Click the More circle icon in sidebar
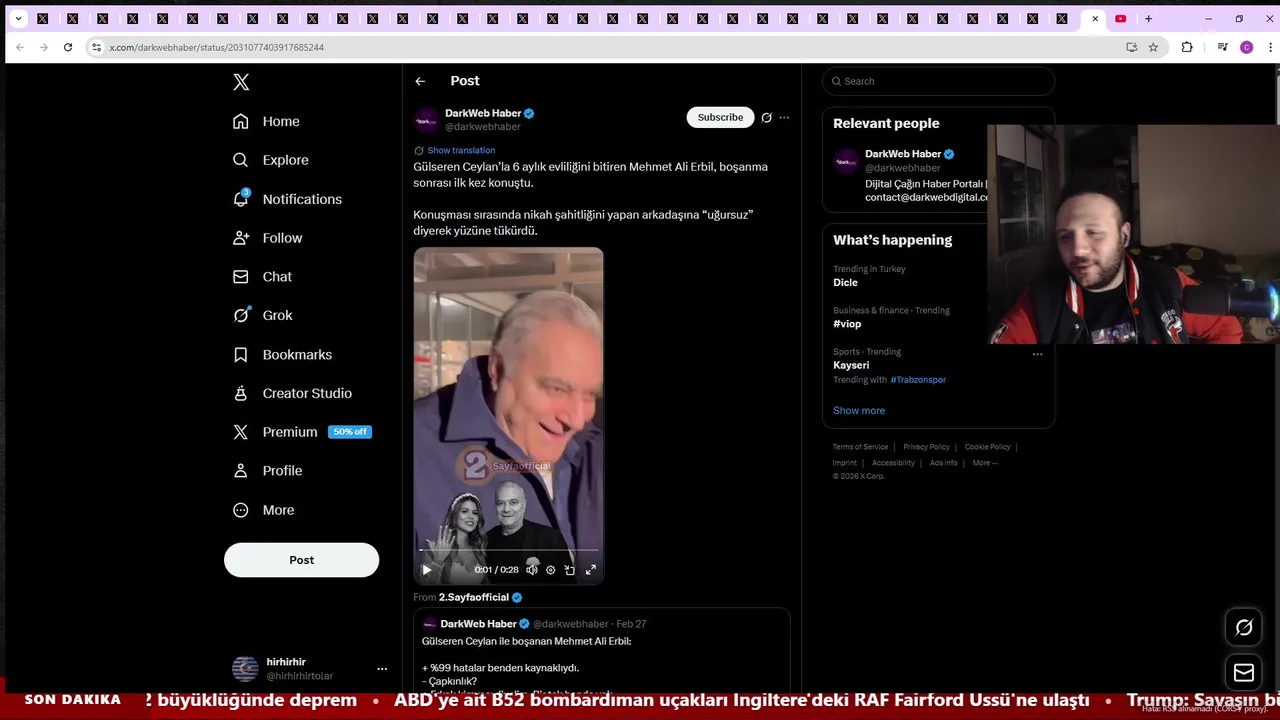1280x720 pixels. click(x=240, y=510)
